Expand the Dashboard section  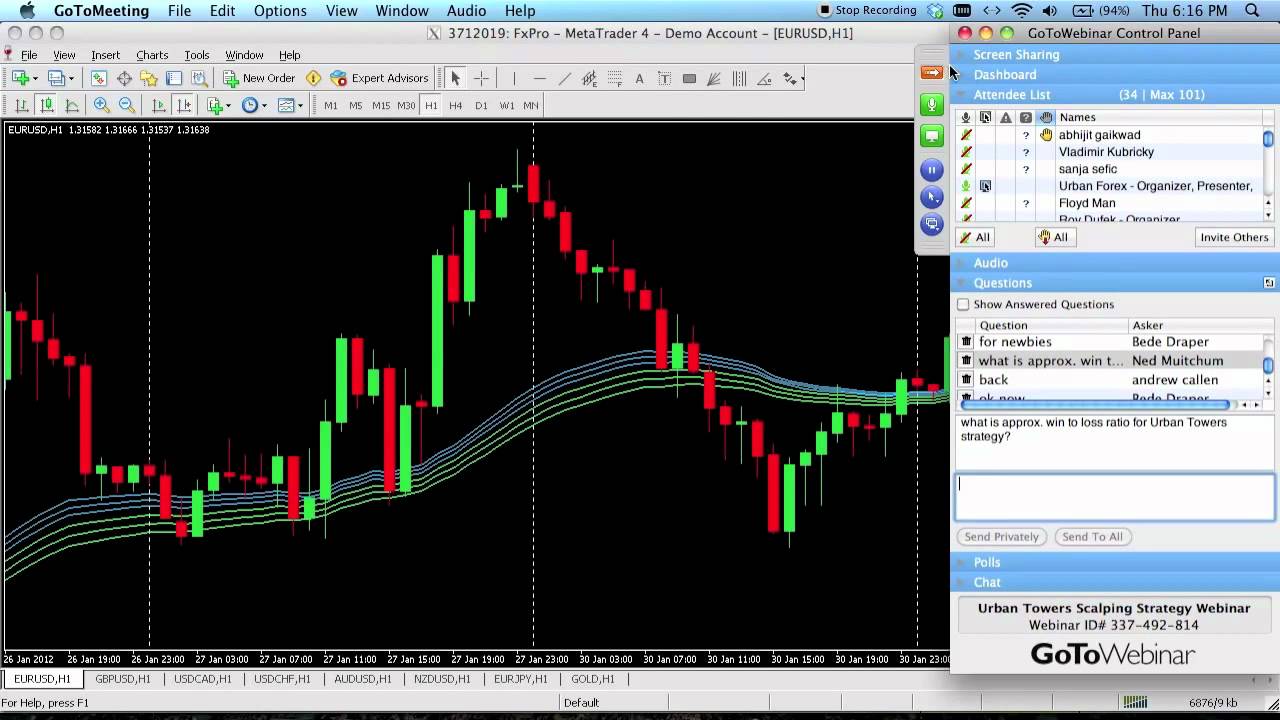[x=1115, y=75]
